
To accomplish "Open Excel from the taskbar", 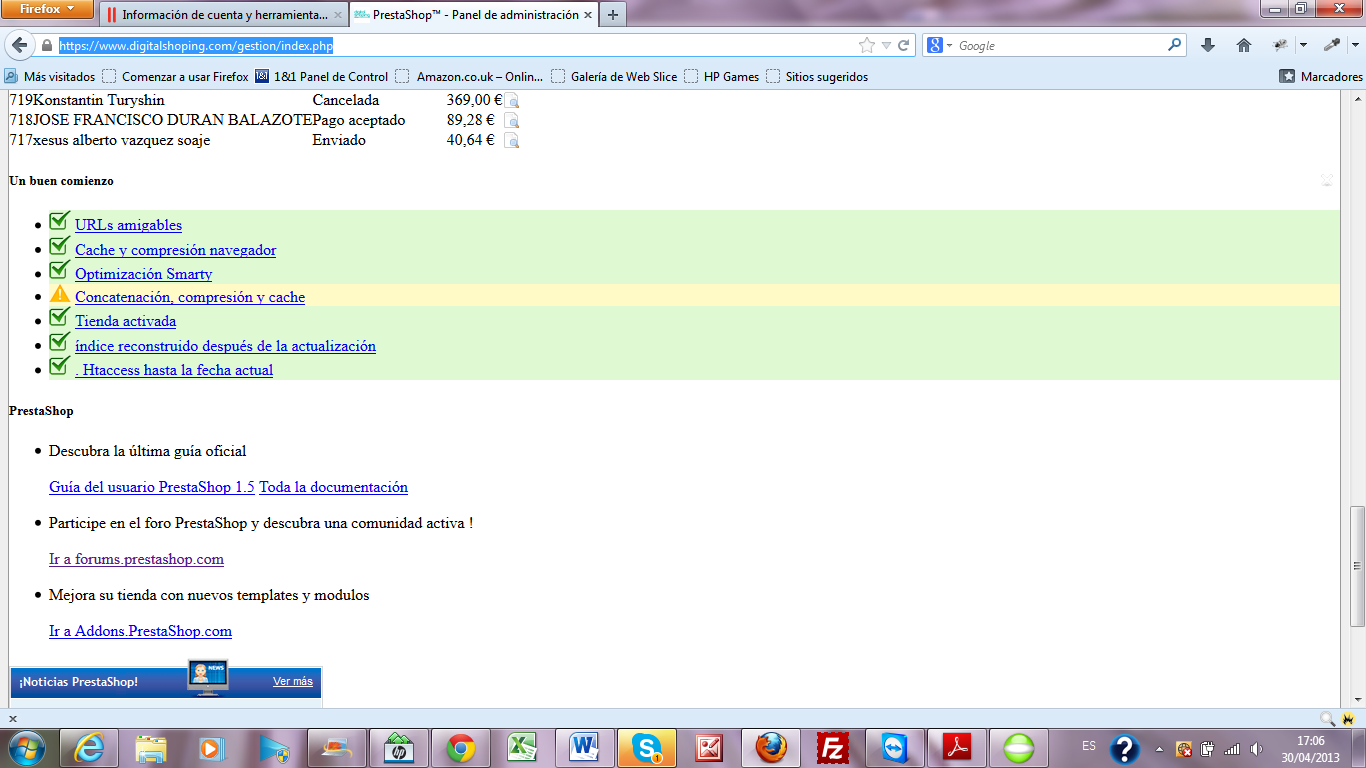I will [522, 748].
